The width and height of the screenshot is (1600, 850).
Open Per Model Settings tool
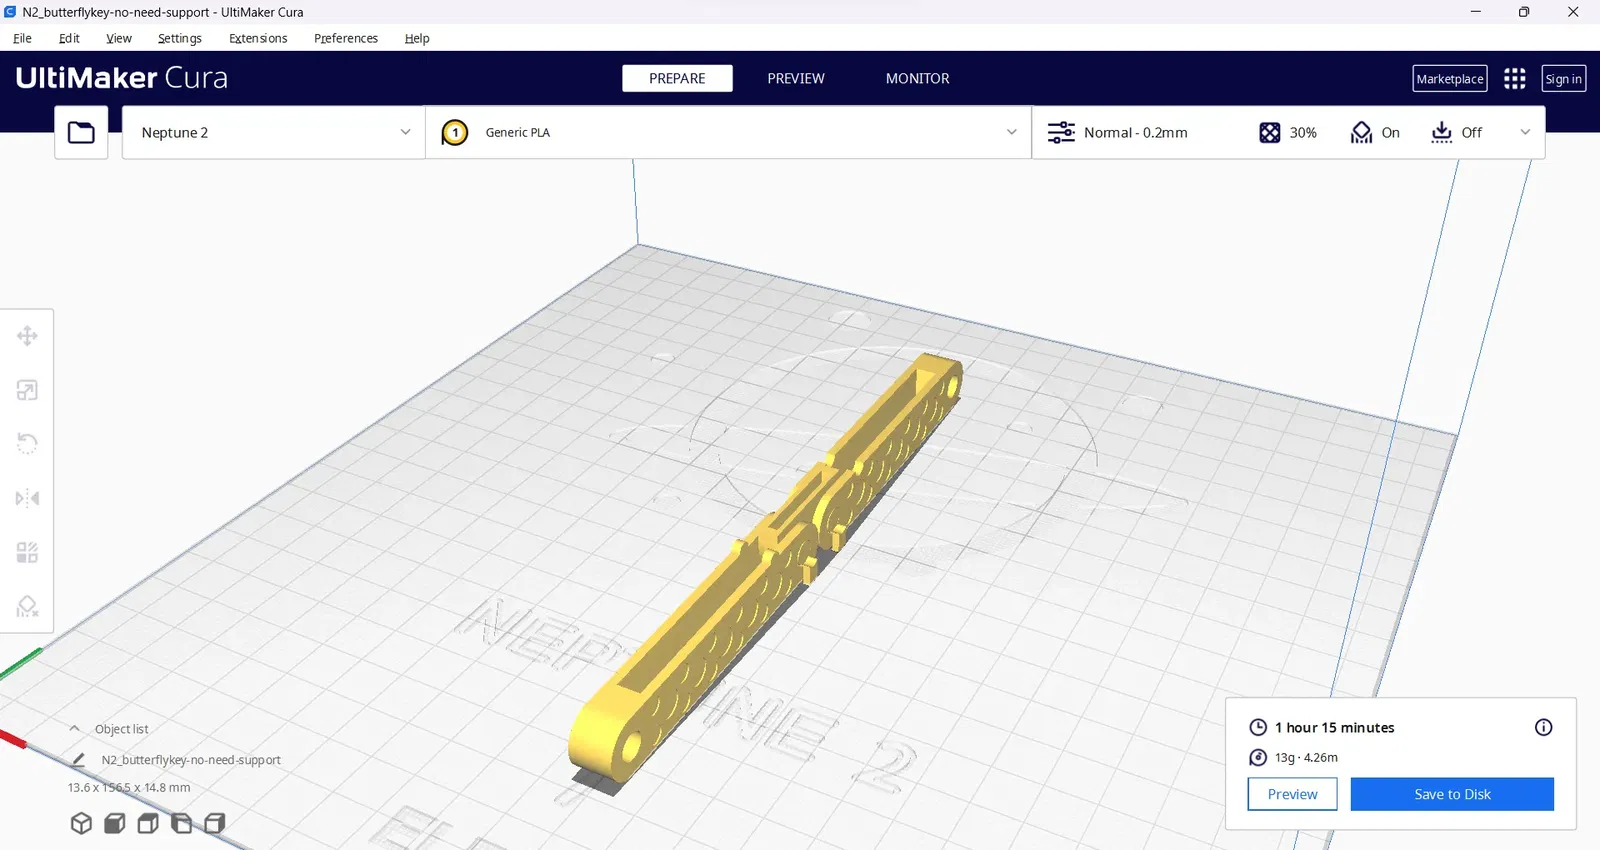(27, 552)
